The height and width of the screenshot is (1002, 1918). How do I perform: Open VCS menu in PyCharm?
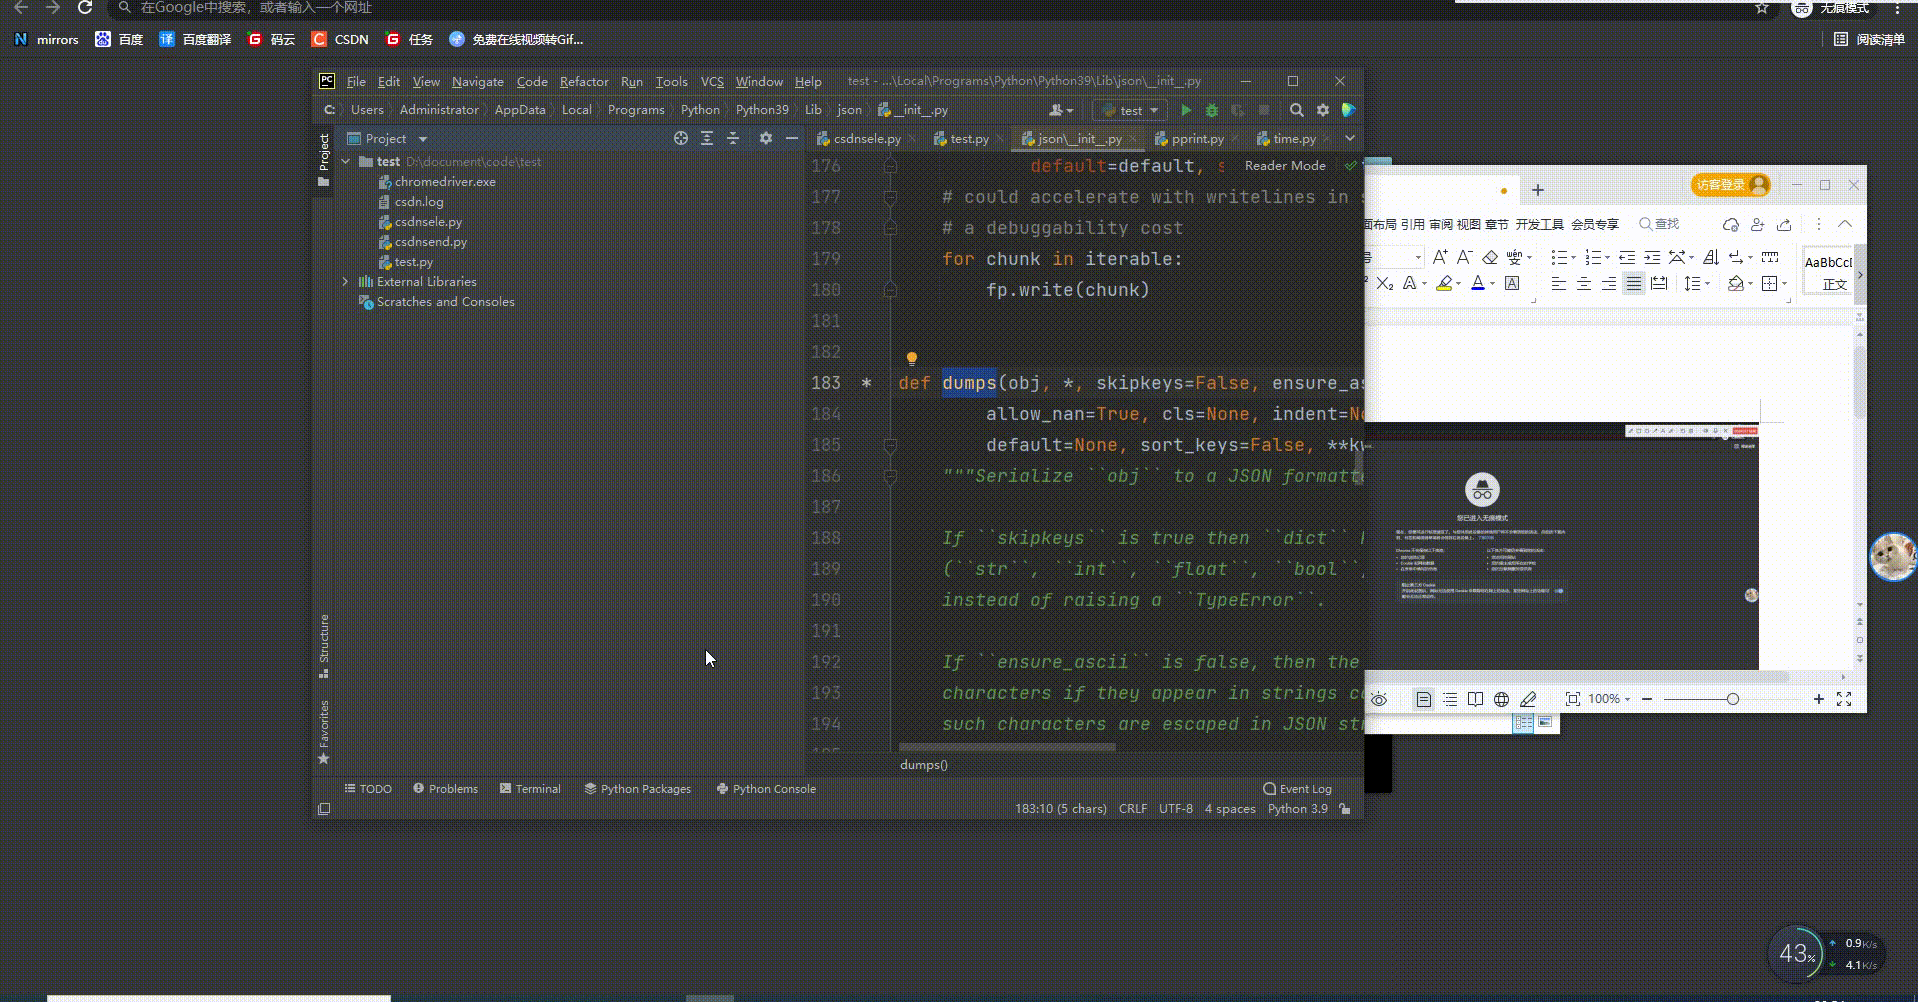(712, 82)
